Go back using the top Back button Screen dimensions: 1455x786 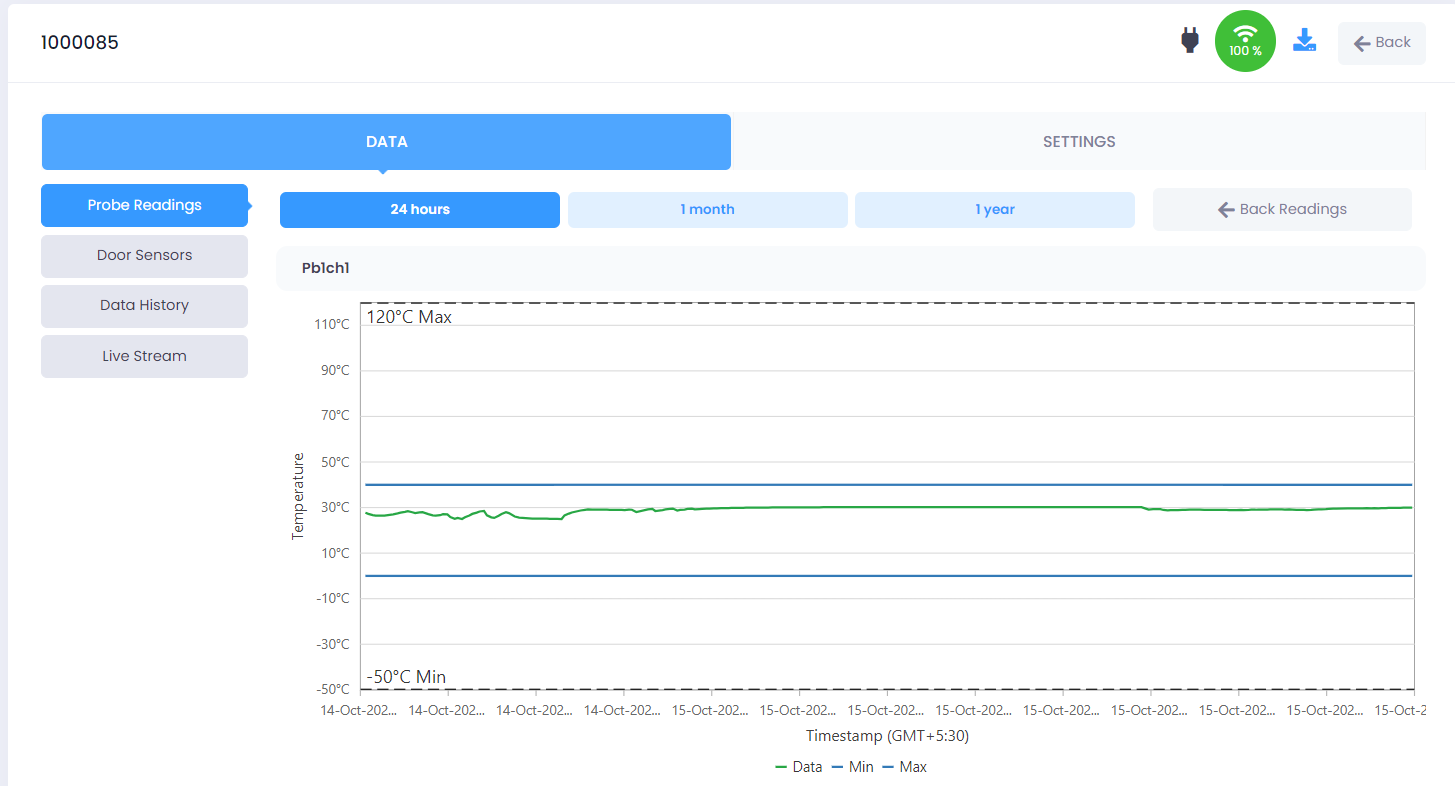tap(1381, 43)
